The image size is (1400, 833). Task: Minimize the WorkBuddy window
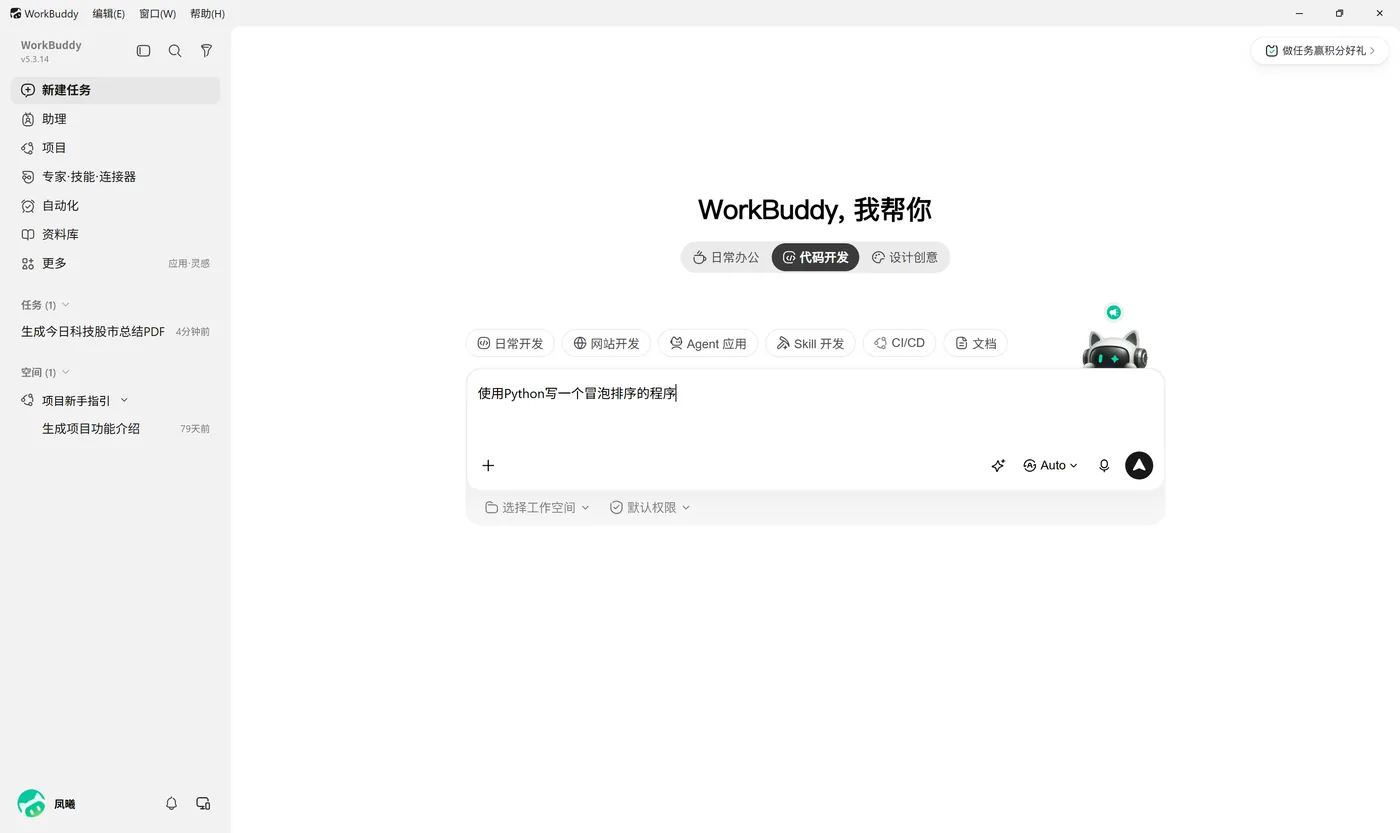tap(1299, 14)
